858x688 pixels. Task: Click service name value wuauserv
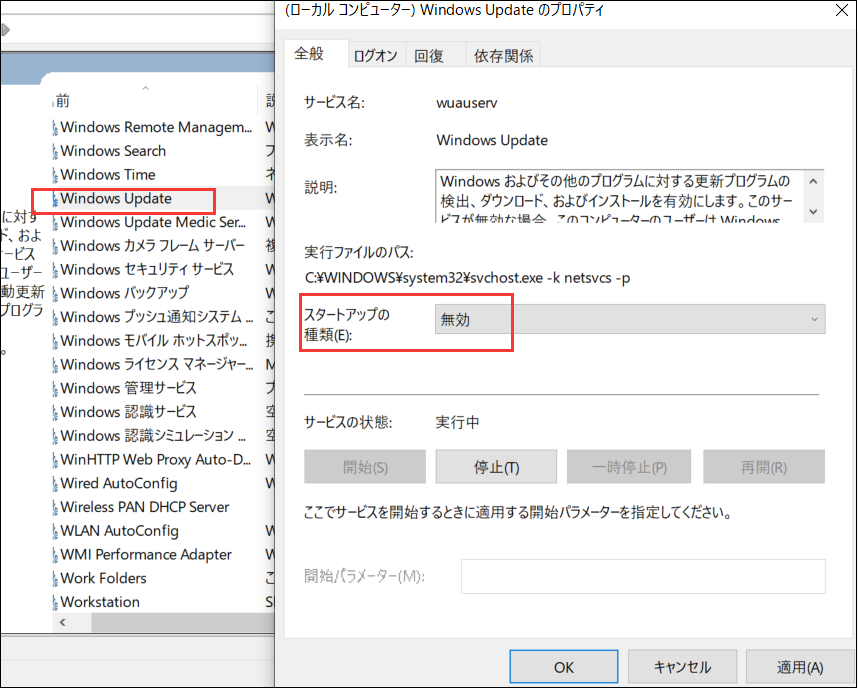pyautogui.click(x=467, y=103)
